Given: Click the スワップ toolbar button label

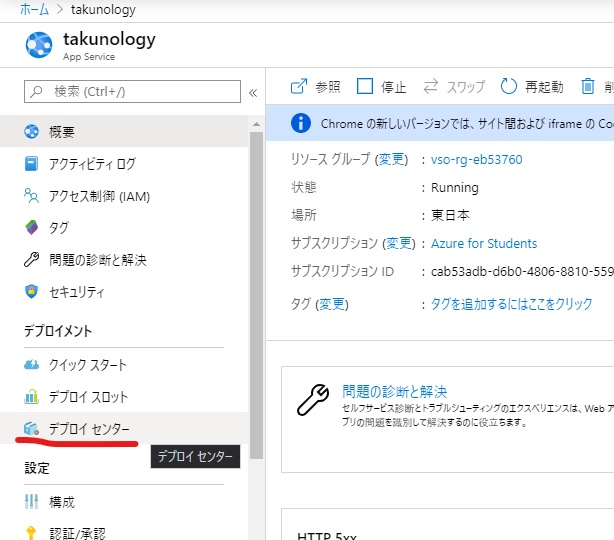Looking at the screenshot, I should 466,87.
